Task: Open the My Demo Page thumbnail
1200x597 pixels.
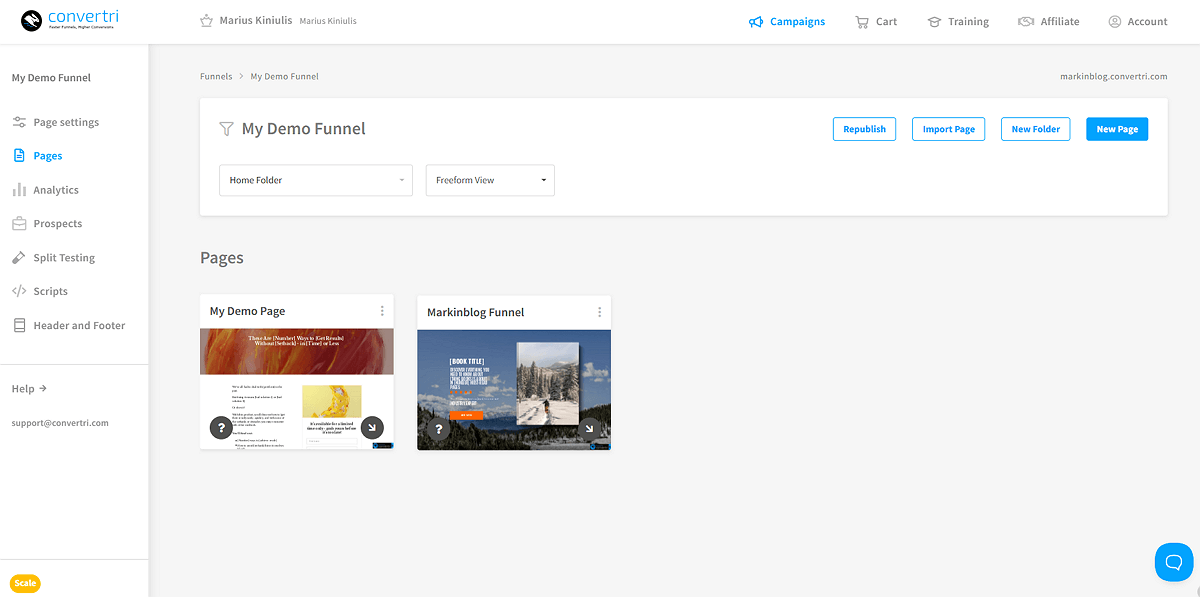Action: coord(297,389)
